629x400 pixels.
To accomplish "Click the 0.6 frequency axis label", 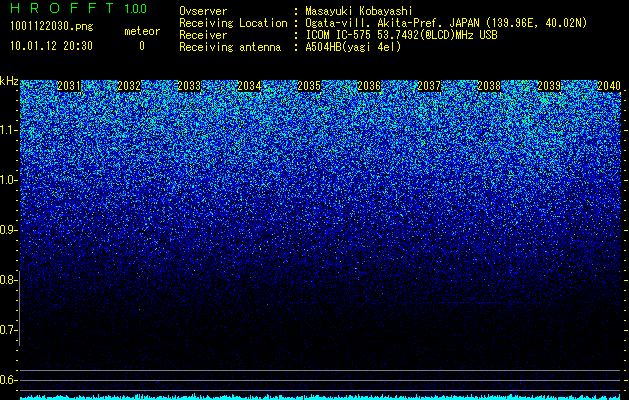I will click(8, 380).
